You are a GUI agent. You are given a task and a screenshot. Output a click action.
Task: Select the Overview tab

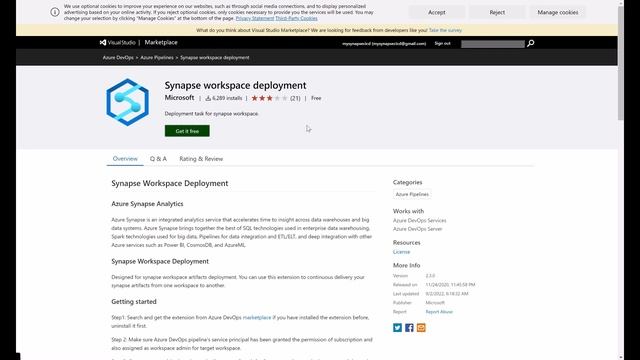(125, 159)
